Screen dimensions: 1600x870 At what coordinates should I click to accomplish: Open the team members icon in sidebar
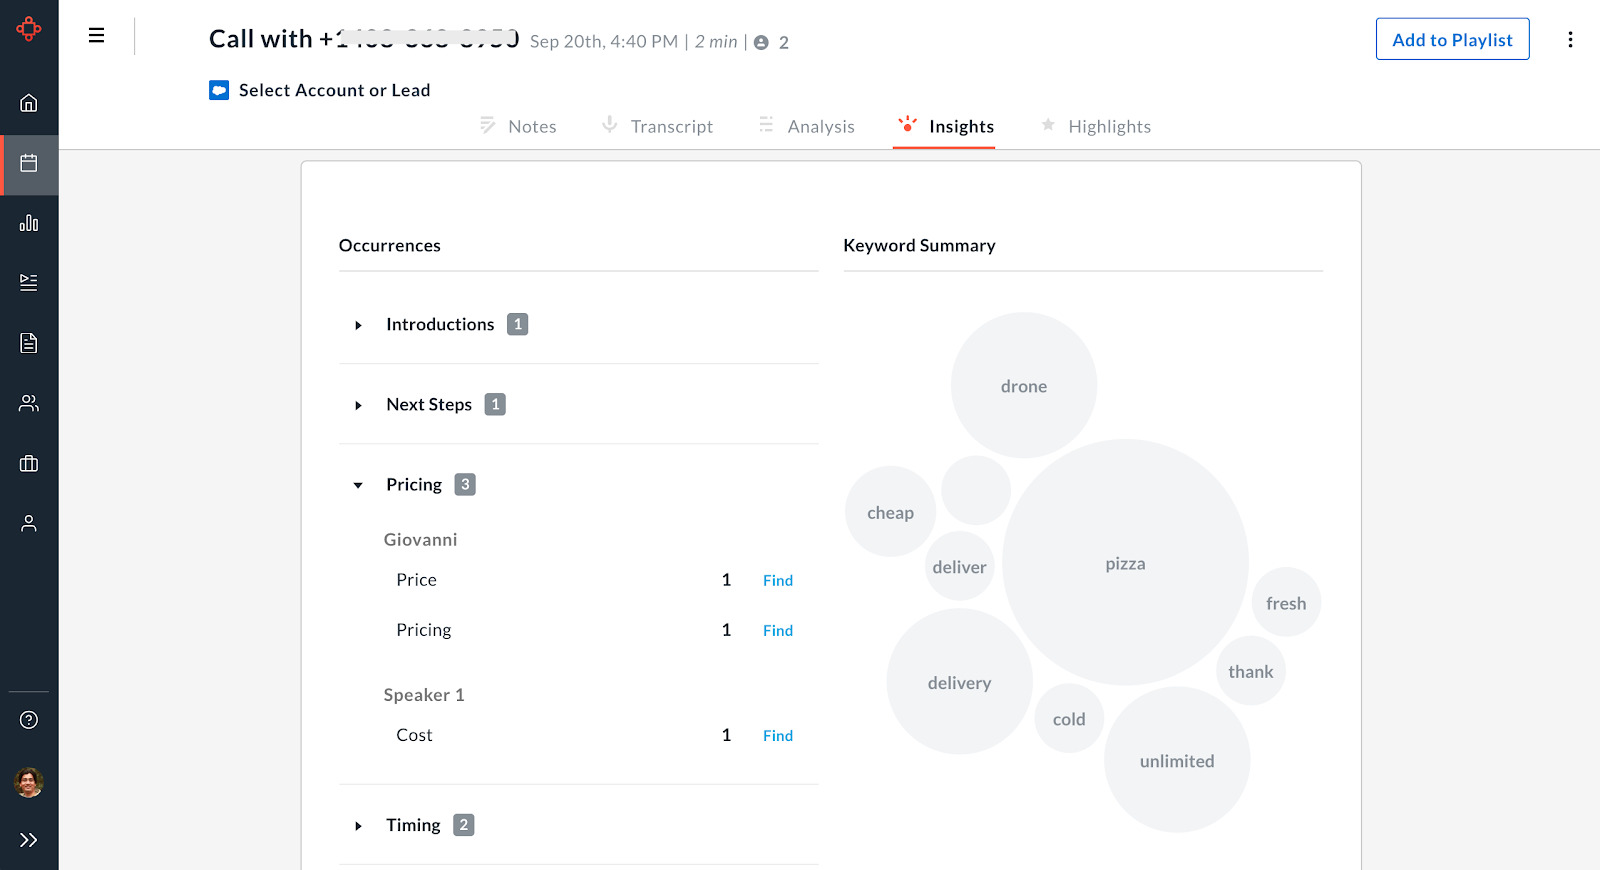29,403
